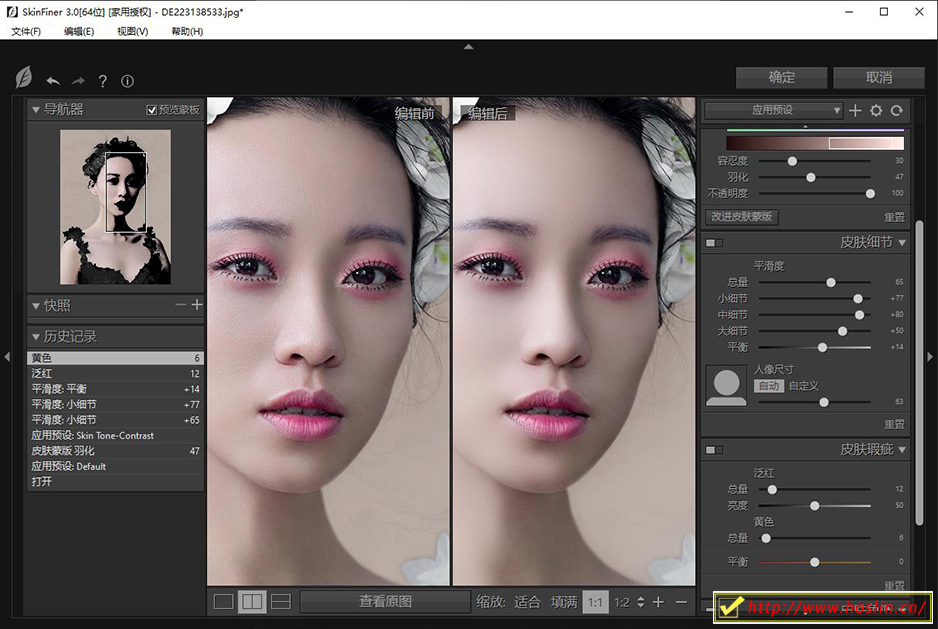Click the undo arrow icon
This screenshot has height=629, width=938.
pyautogui.click(x=53, y=81)
